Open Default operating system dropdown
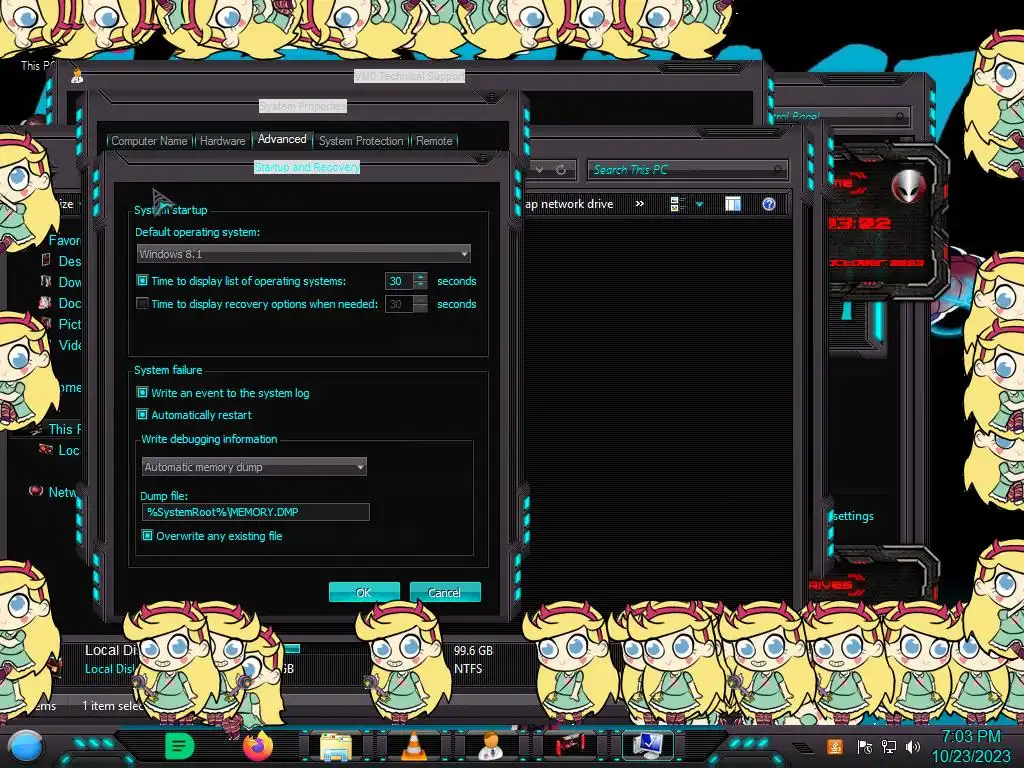This screenshot has width=1024, height=768. point(303,253)
